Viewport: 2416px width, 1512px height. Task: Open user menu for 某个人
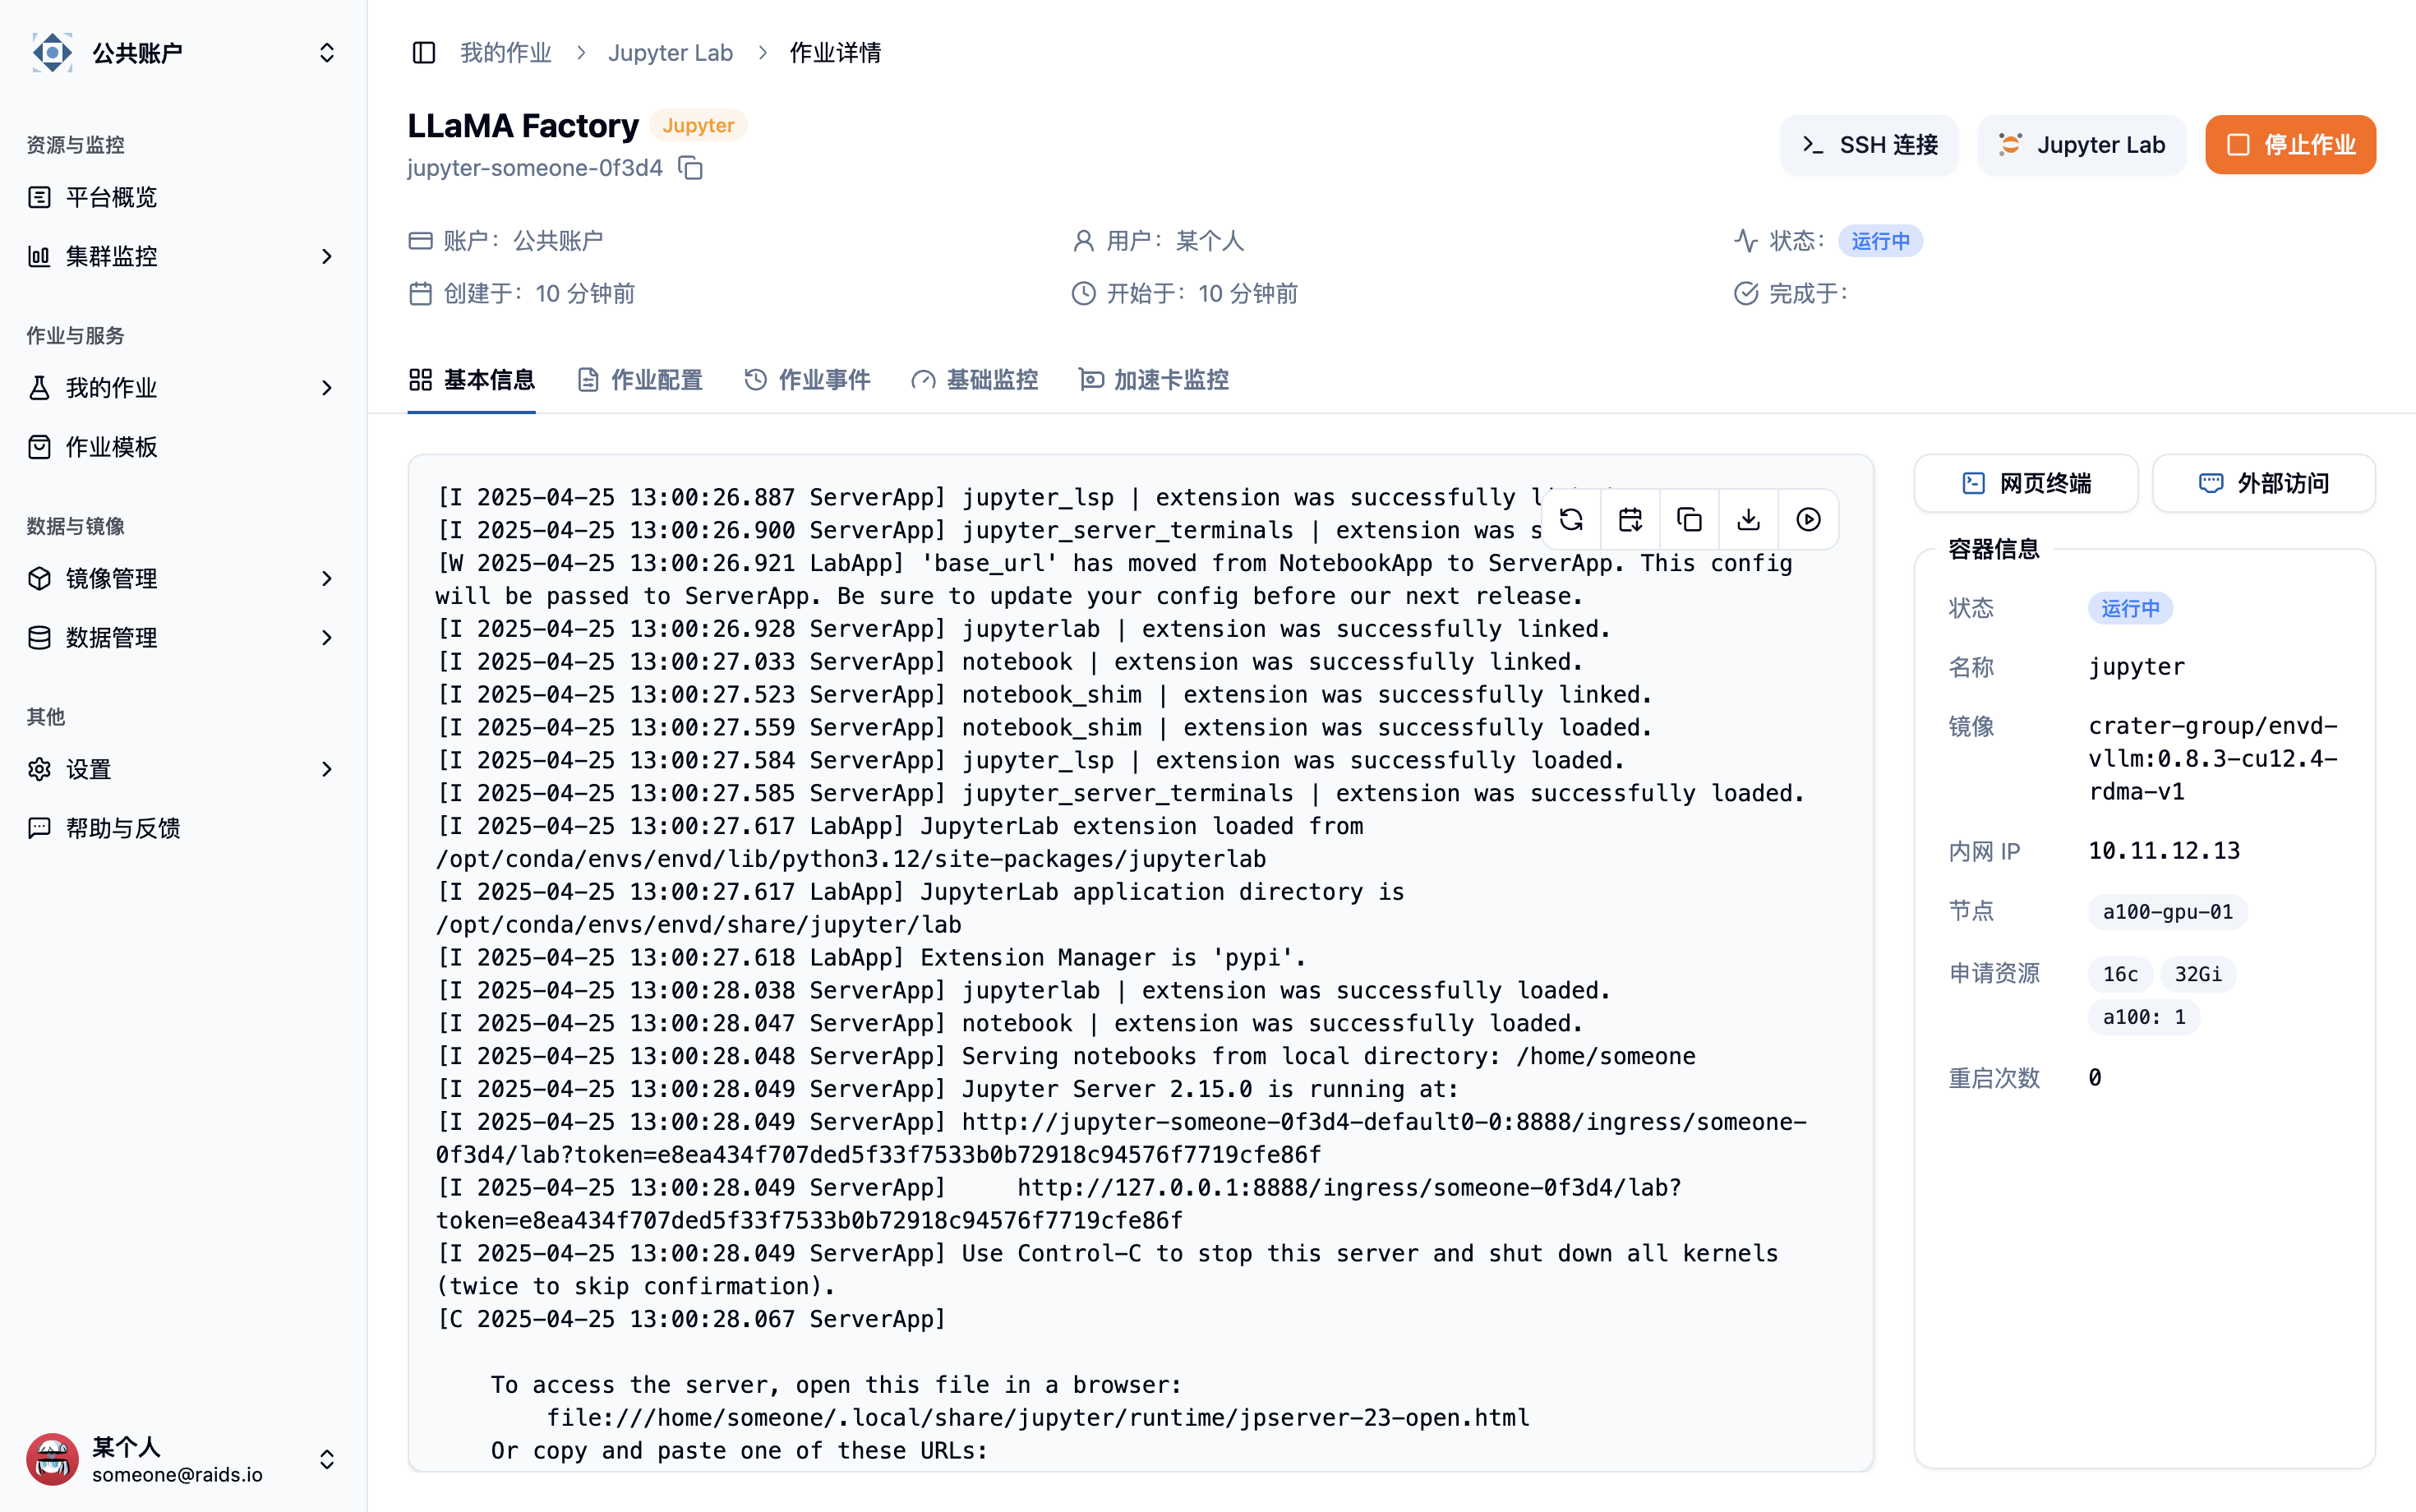tap(183, 1459)
